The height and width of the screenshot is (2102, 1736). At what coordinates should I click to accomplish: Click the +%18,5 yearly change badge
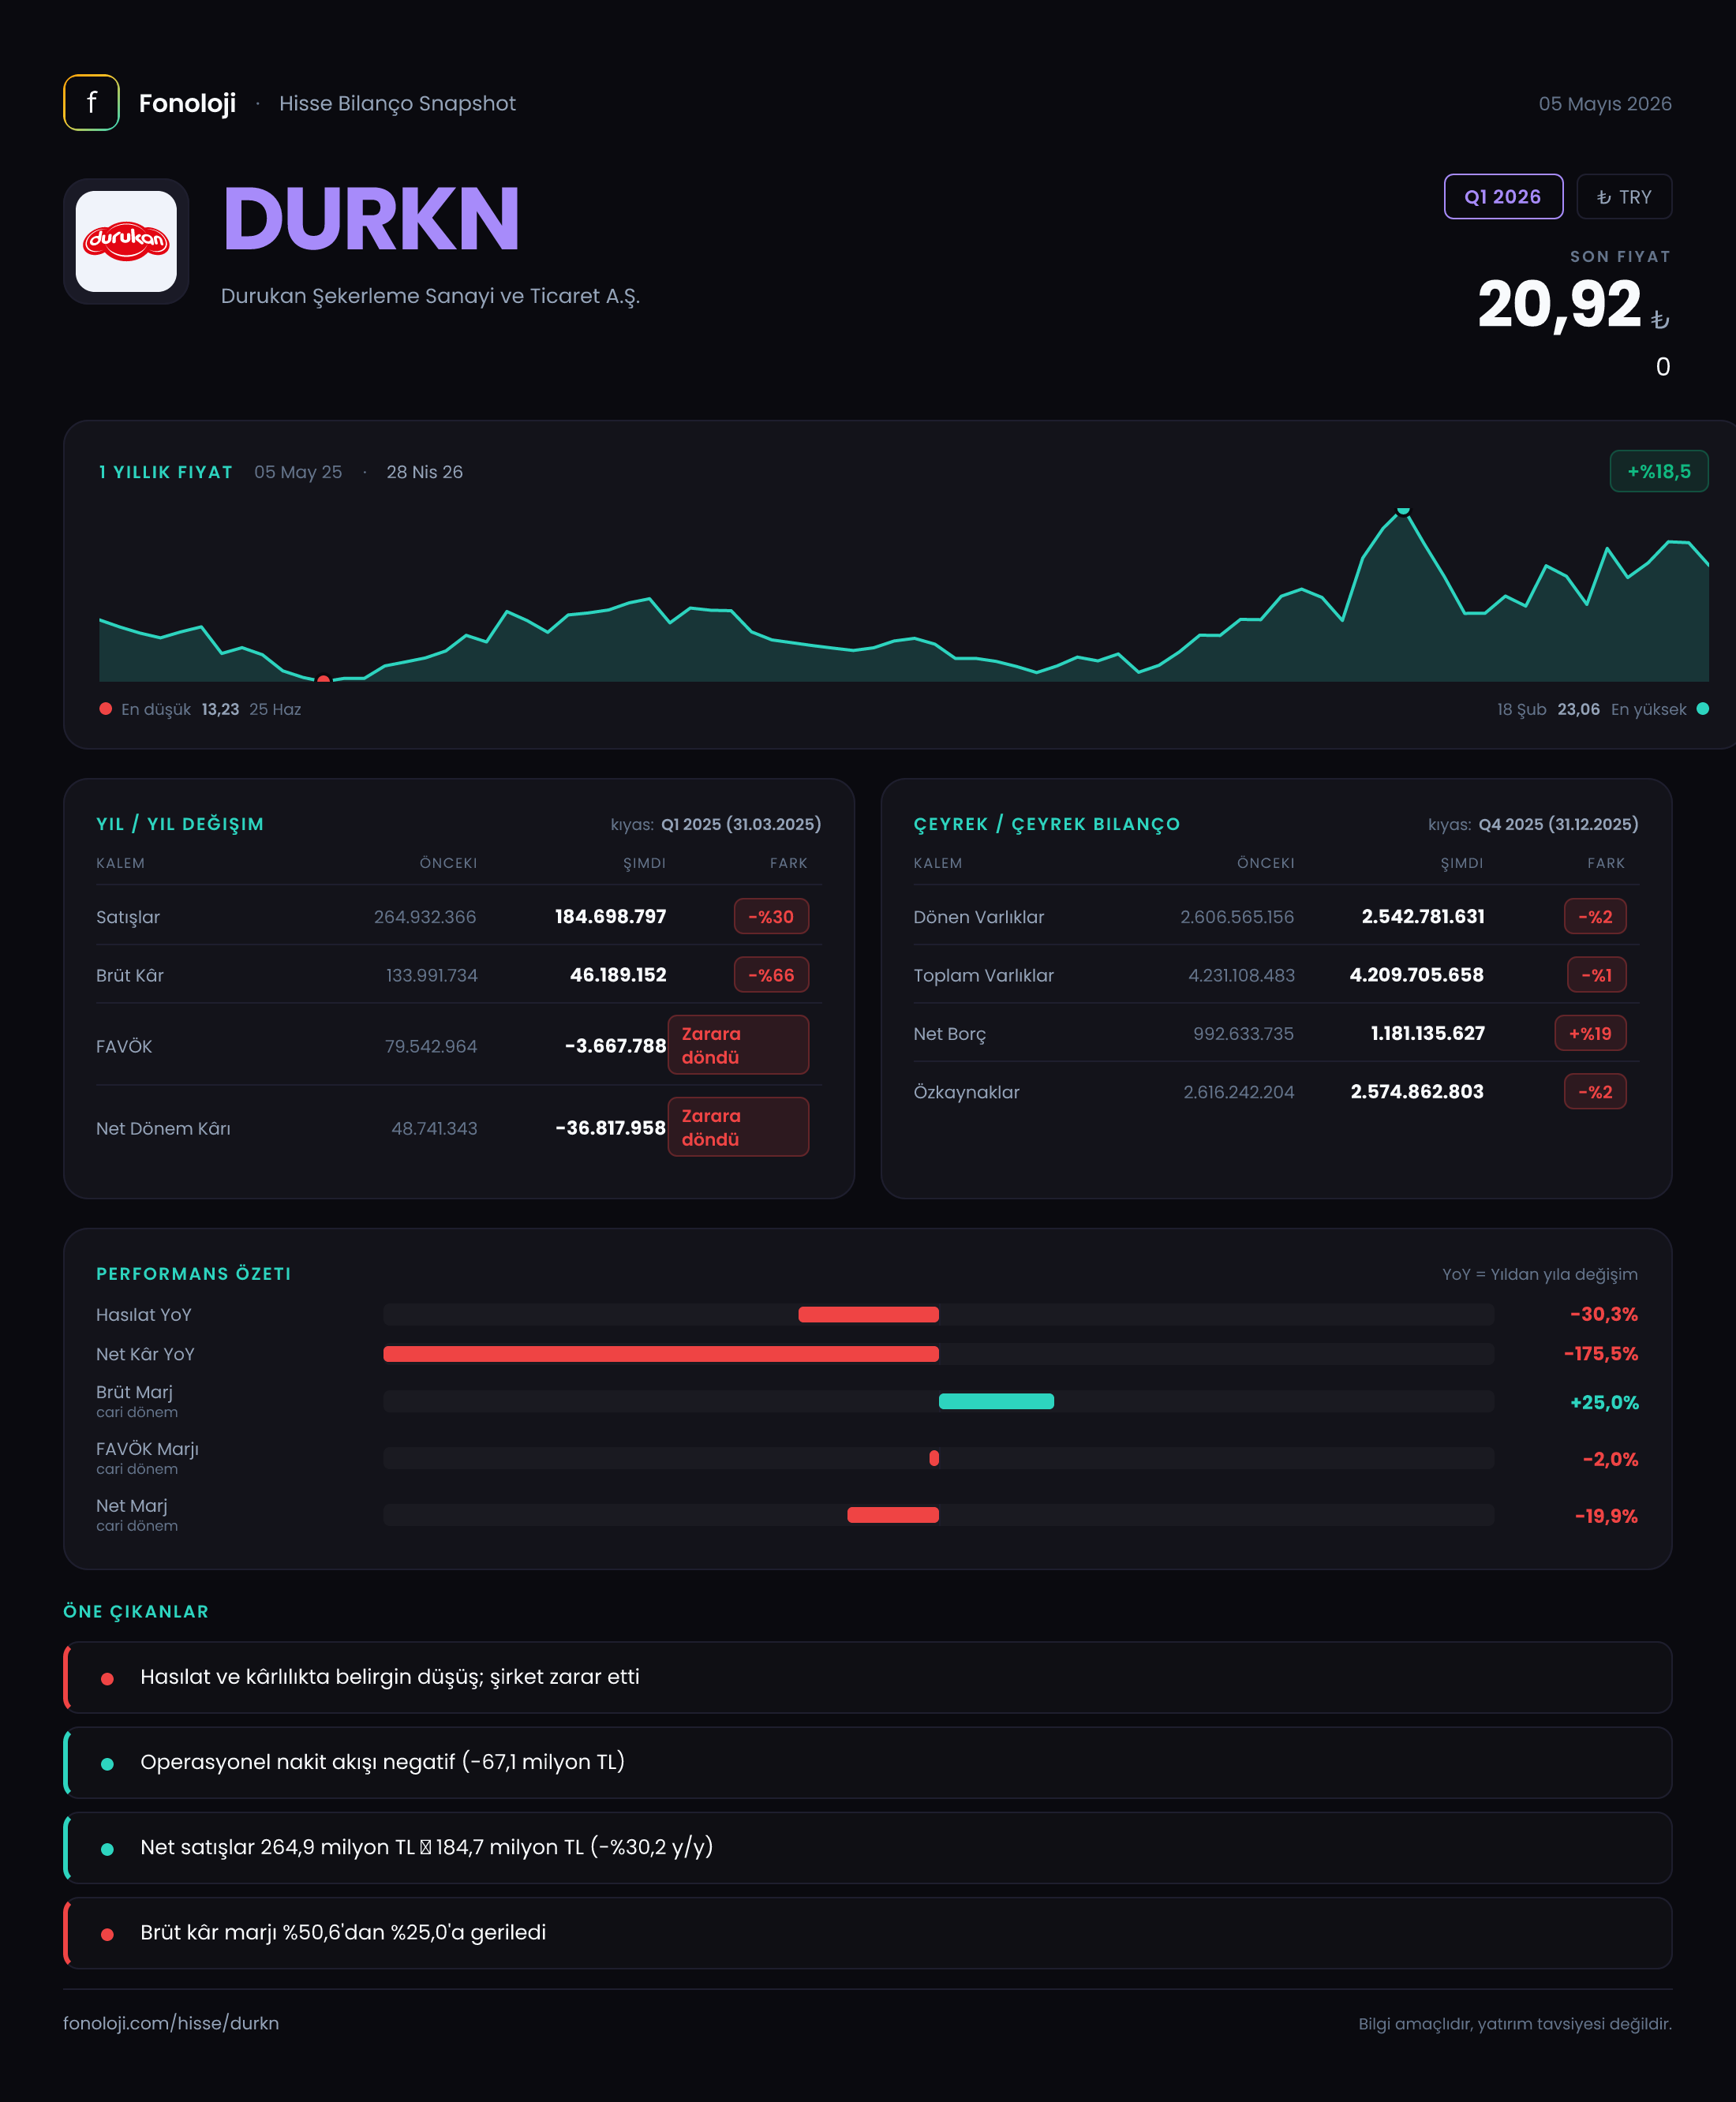pyautogui.click(x=1659, y=471)
